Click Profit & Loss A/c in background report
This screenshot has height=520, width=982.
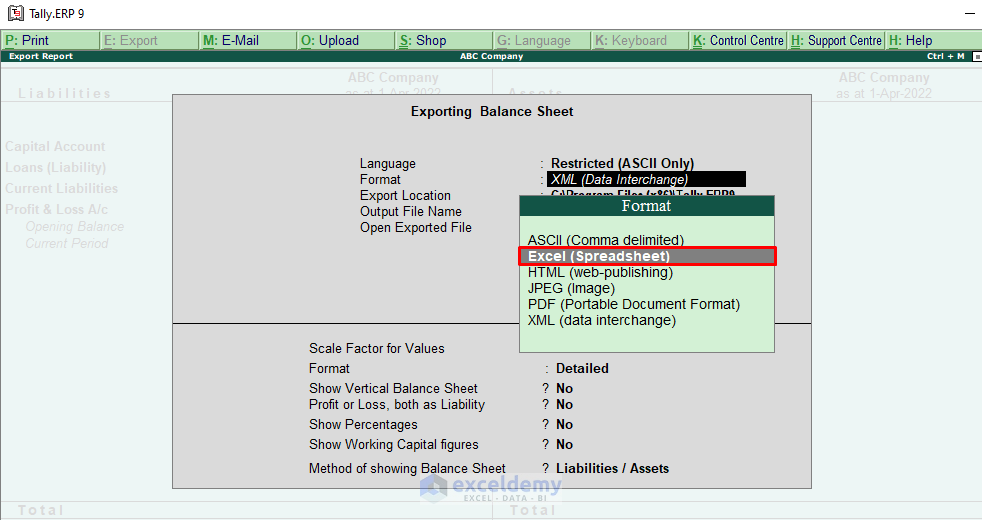point(56,210)
